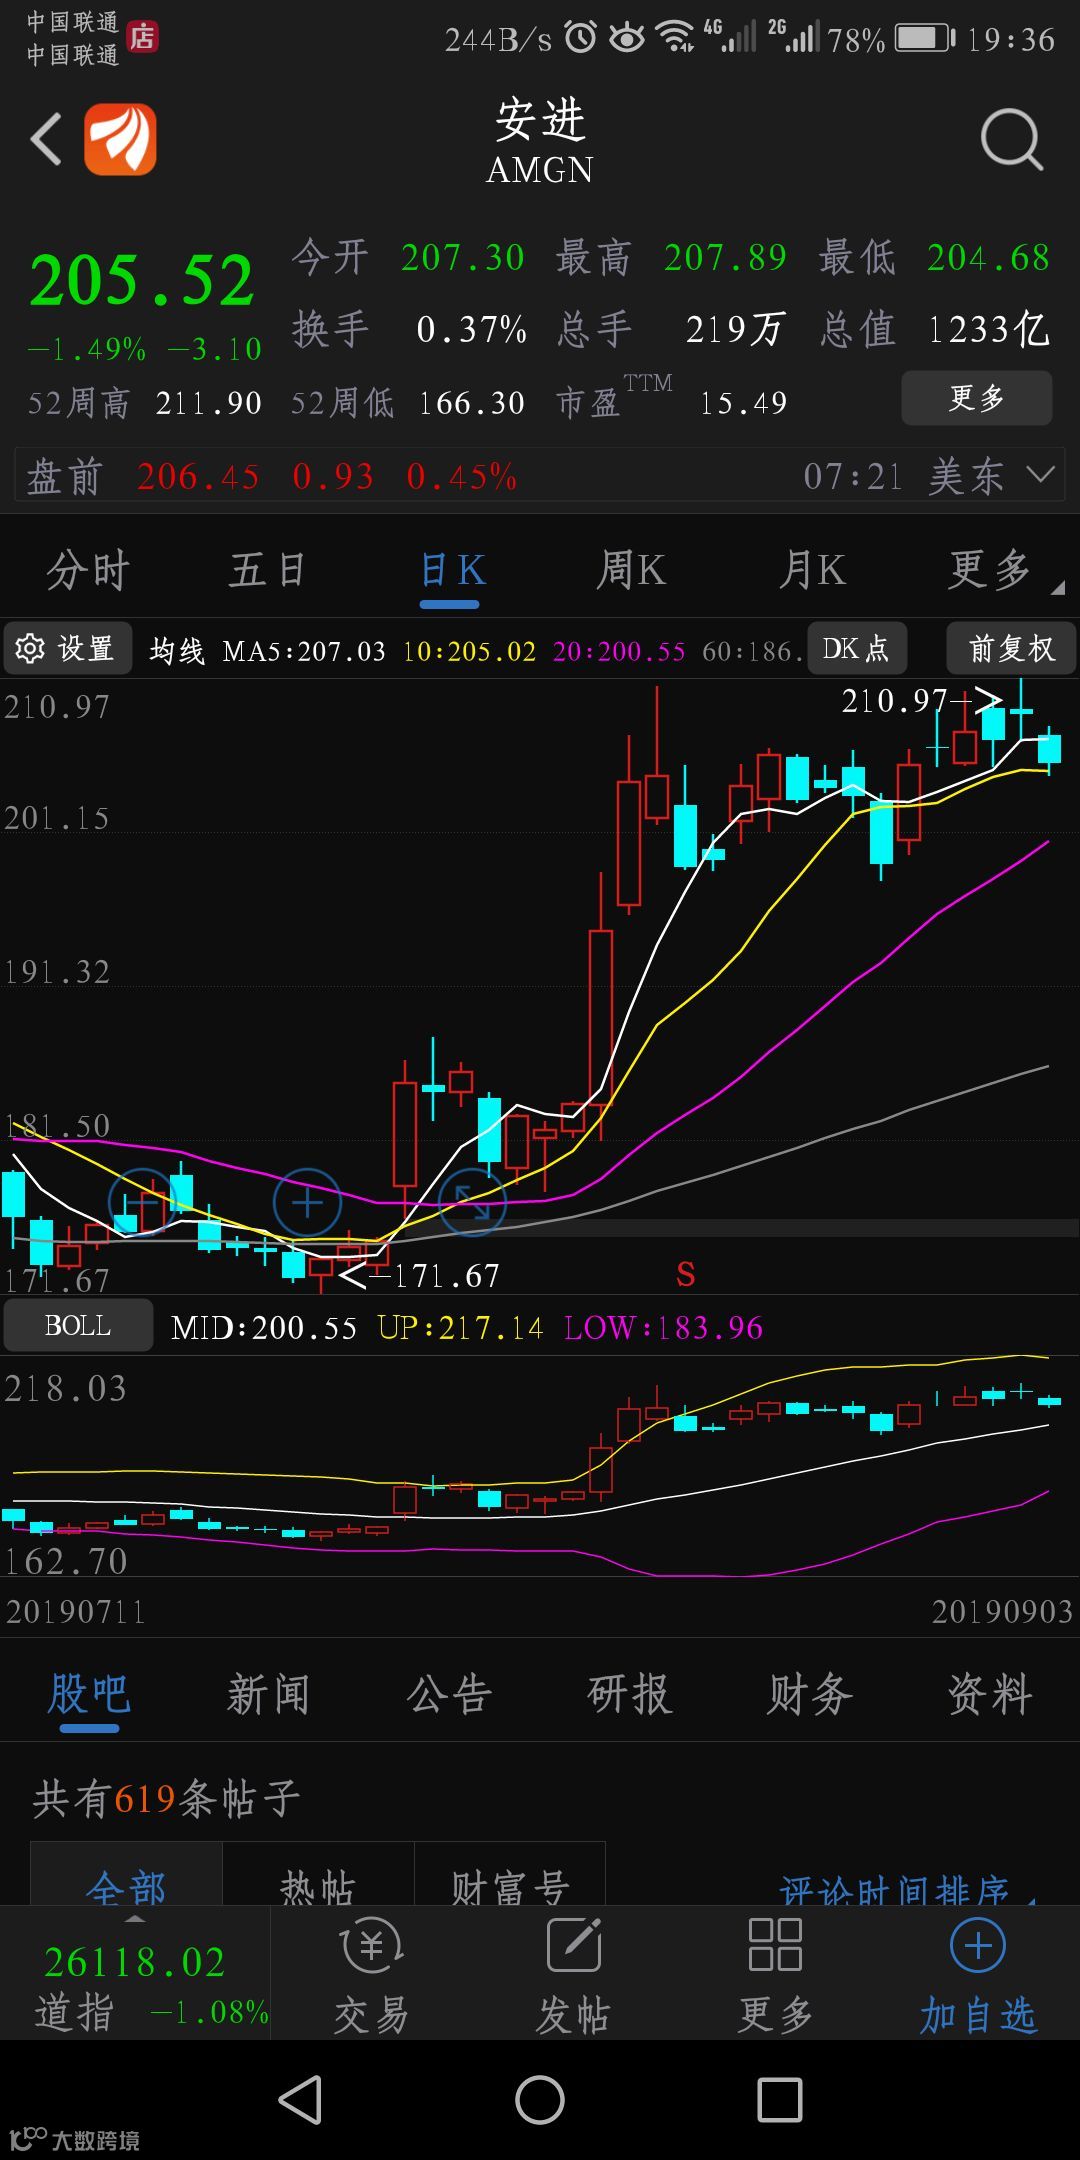Select the 财富号 posts filter
1080x2160 pixels.
pyautogui.click(x=510, y=1874)
